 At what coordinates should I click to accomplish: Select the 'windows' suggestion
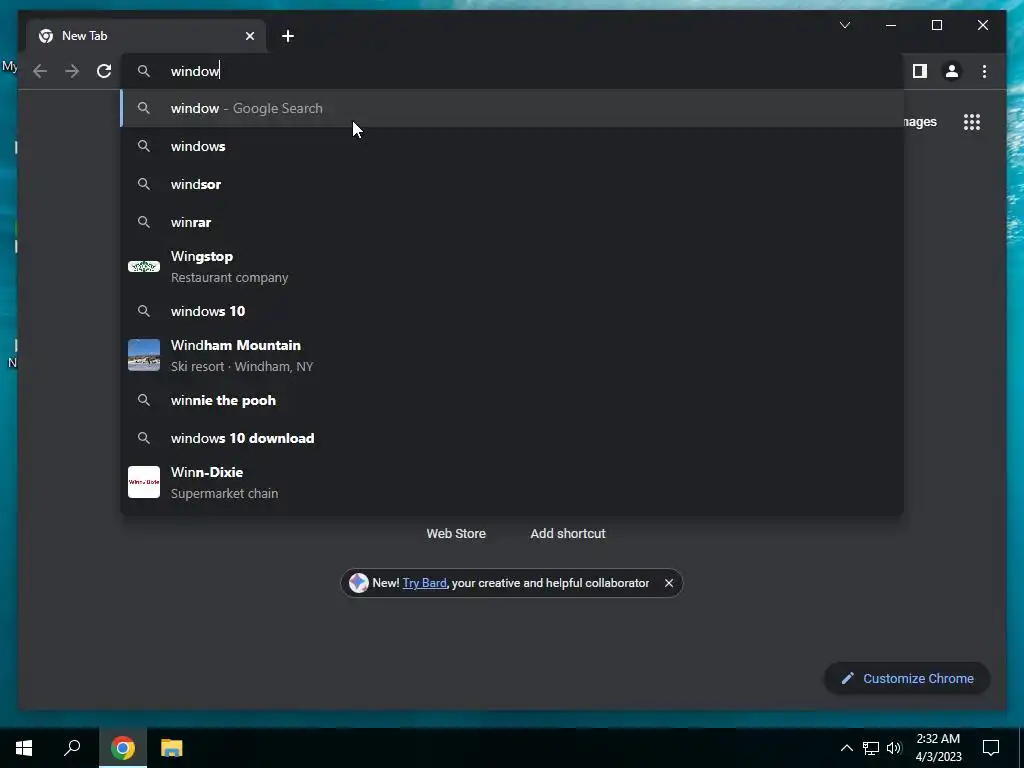(x=512, y=146)
